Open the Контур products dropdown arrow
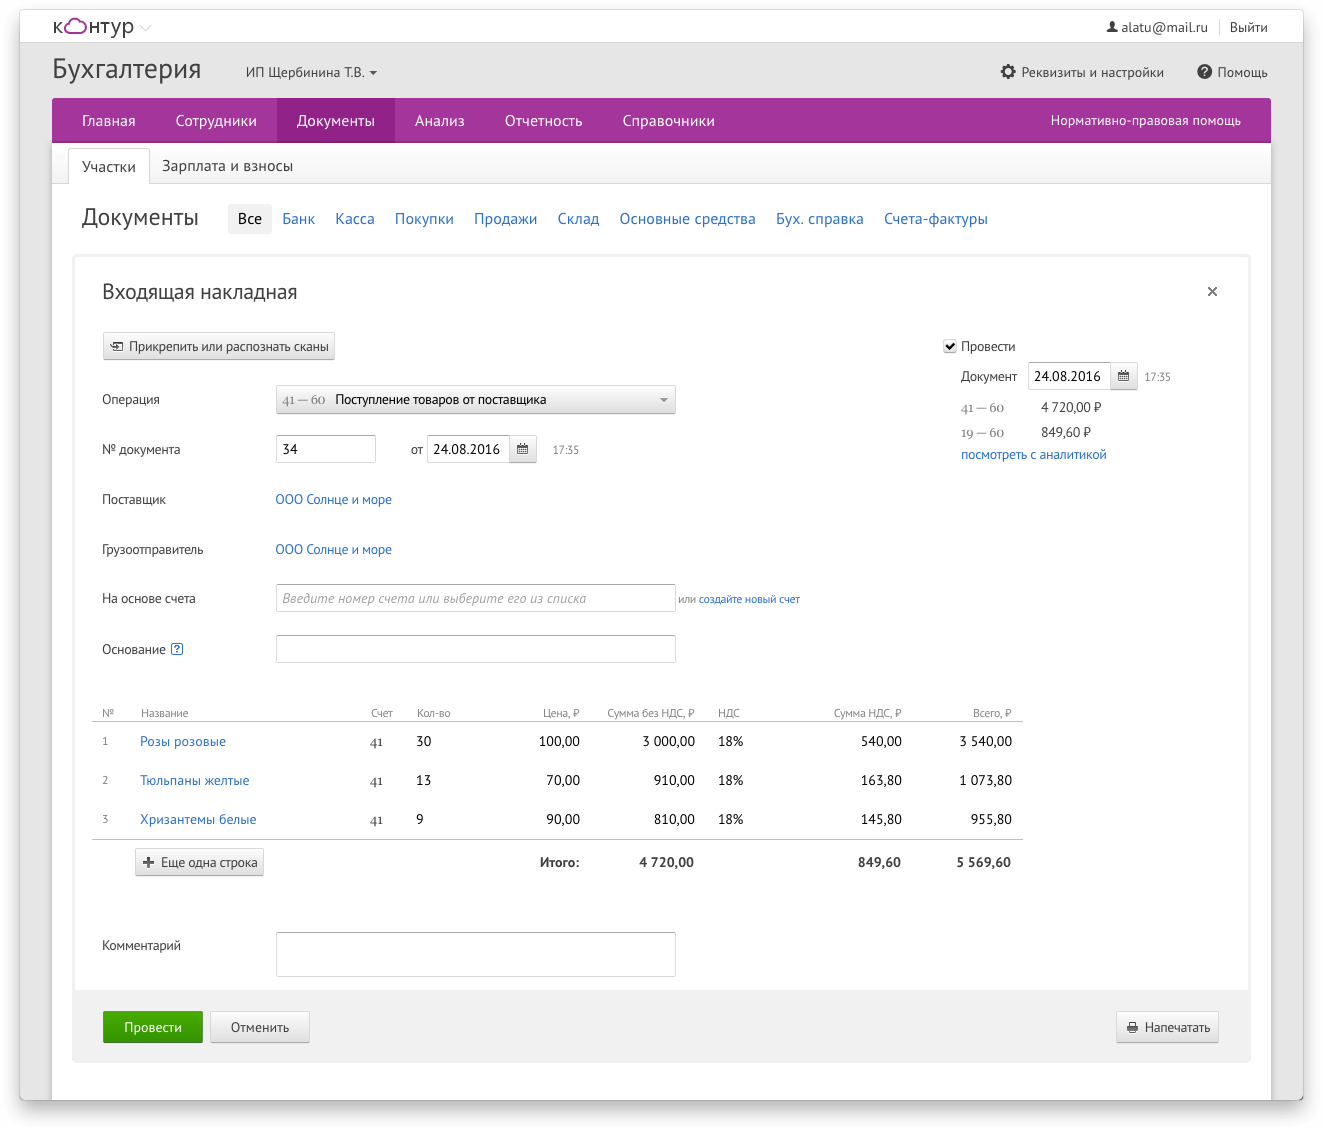The width and height of the screenshot is (1323, 1130). [146, 28]
